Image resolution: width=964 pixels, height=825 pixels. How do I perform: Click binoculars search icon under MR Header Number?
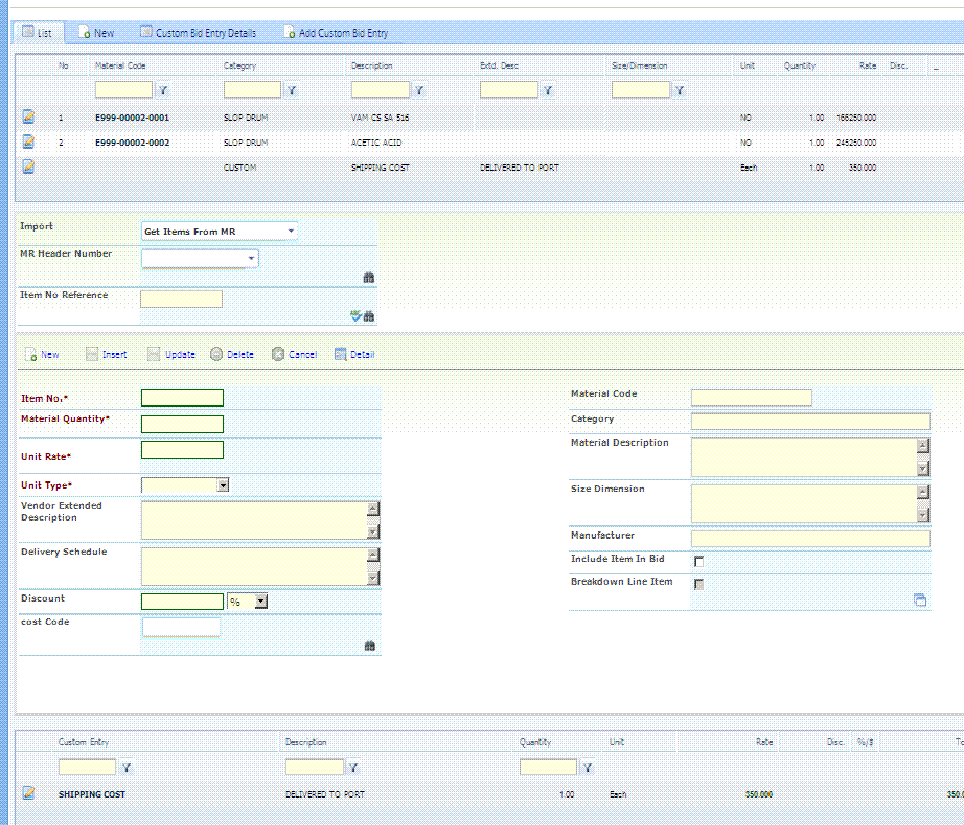[x=369, y=277]
